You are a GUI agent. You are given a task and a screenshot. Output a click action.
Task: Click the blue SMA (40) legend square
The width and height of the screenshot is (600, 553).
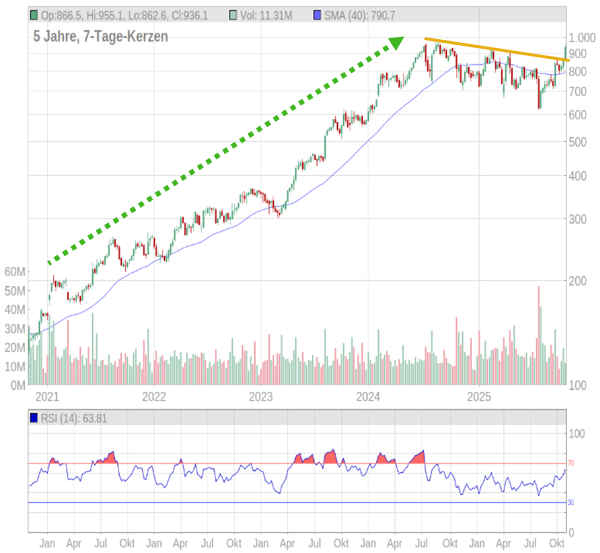click(x=317, y=16)
